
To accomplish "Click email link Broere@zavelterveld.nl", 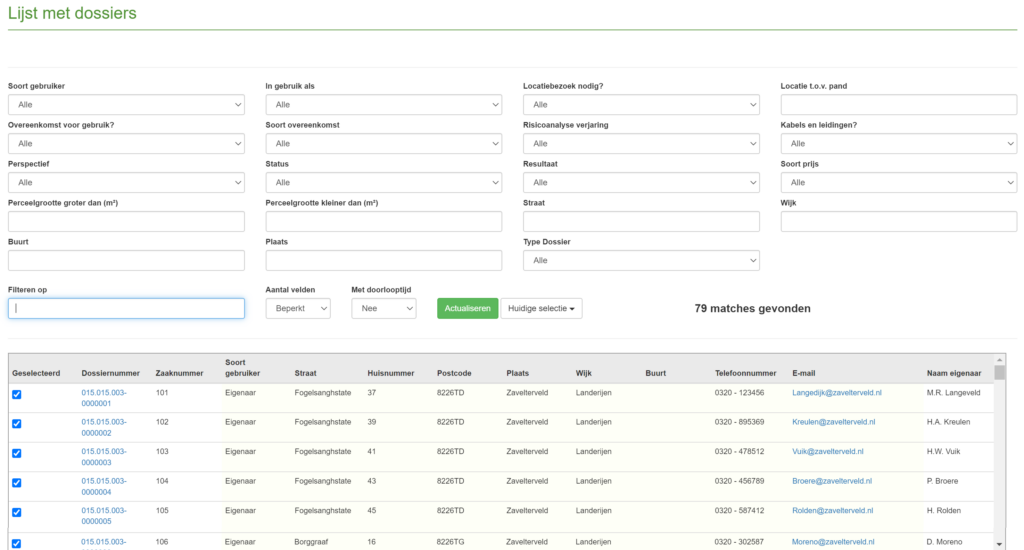I will 831,481.
